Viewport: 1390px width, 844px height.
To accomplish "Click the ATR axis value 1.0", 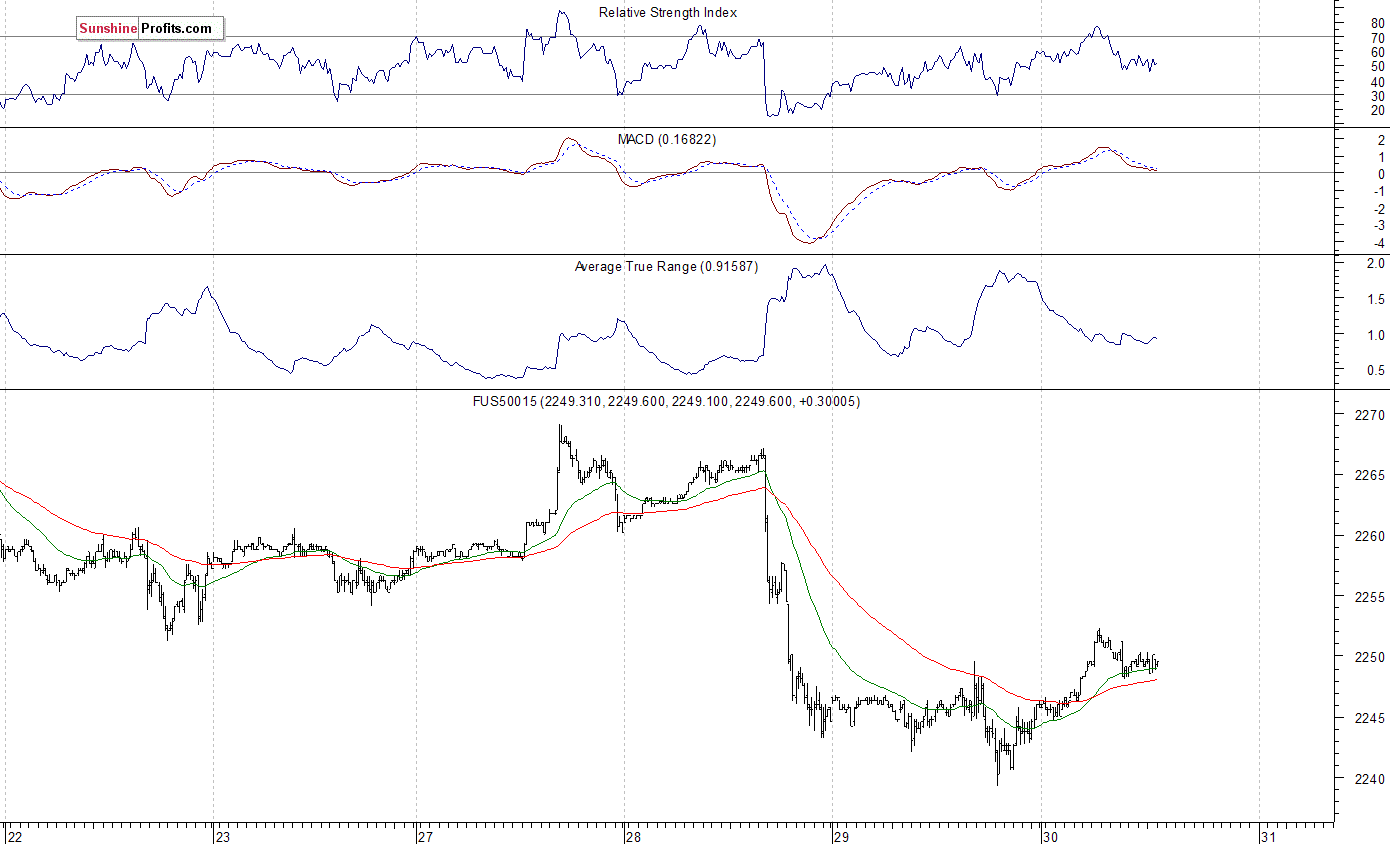I will click(1376, 335).
